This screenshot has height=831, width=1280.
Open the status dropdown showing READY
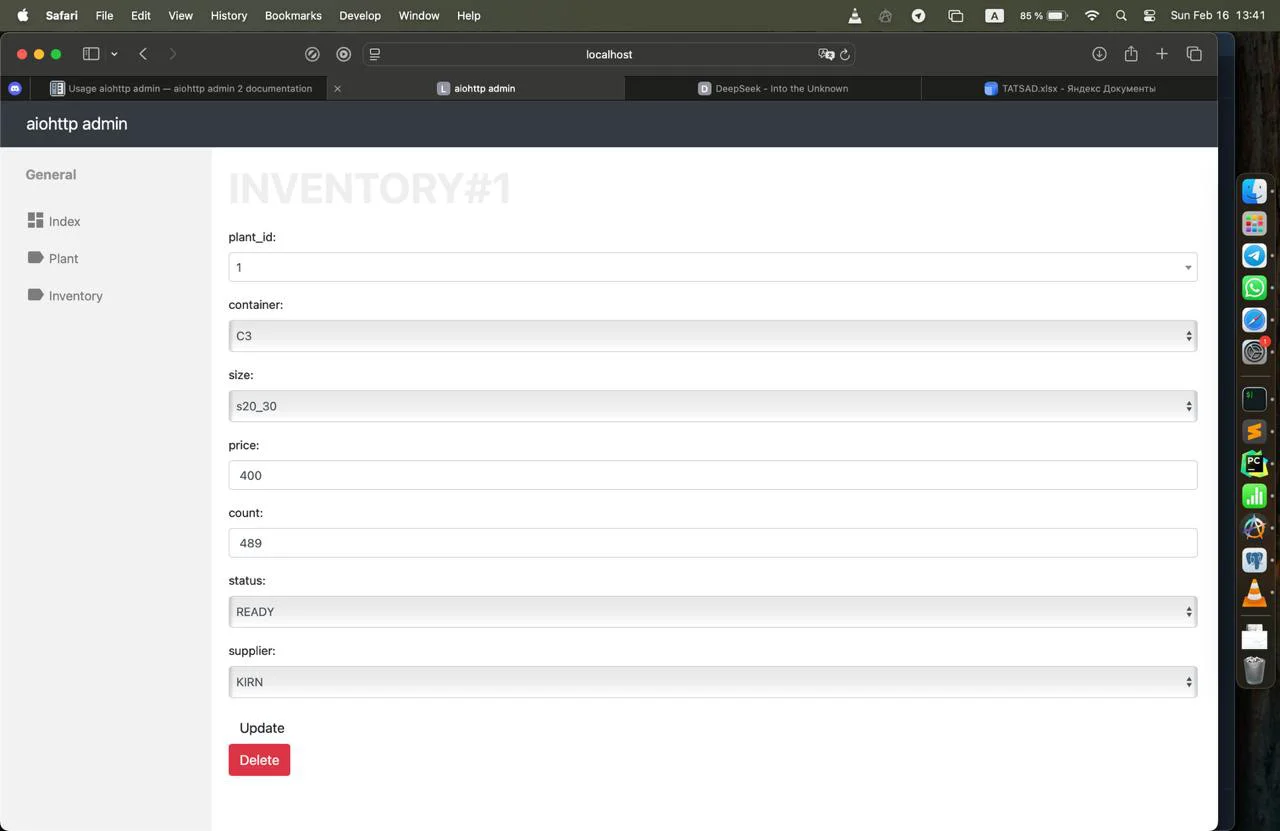[712, 612]
